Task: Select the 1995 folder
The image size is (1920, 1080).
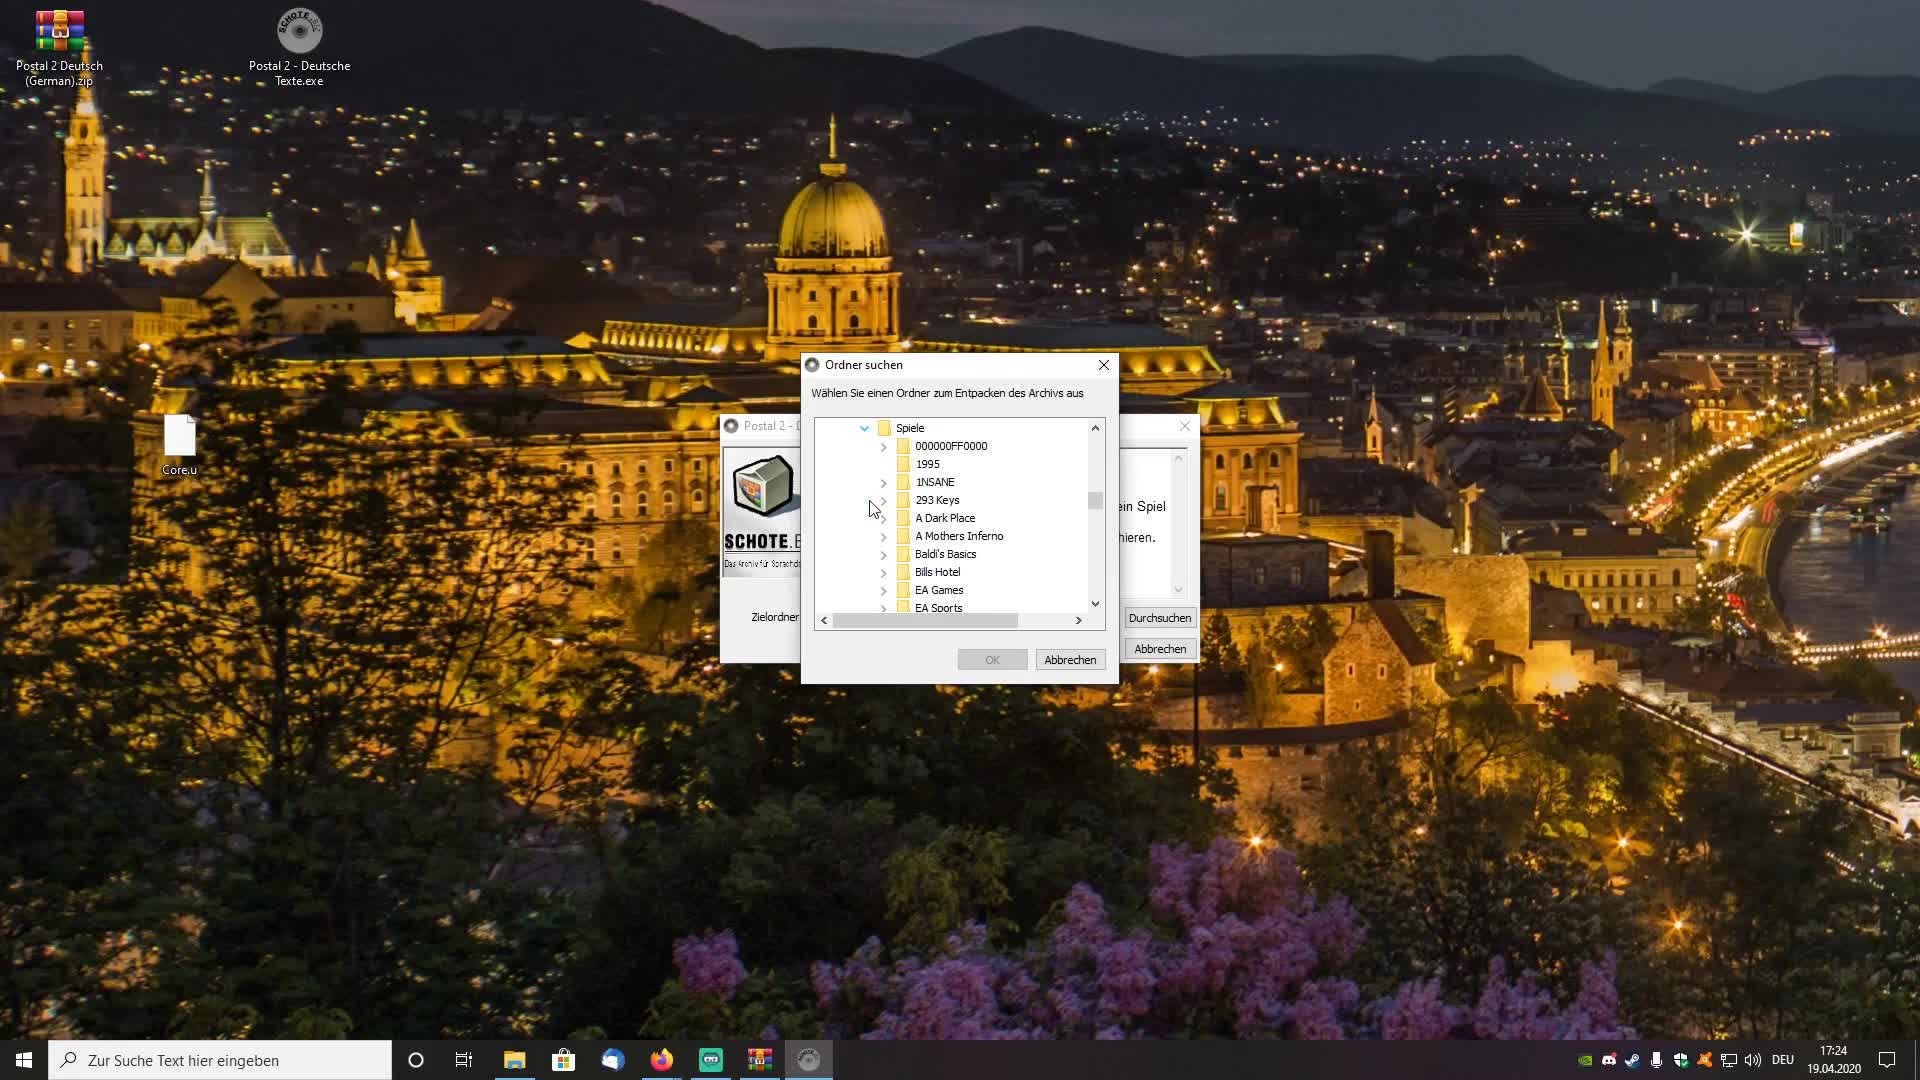Action: [927, 464]
